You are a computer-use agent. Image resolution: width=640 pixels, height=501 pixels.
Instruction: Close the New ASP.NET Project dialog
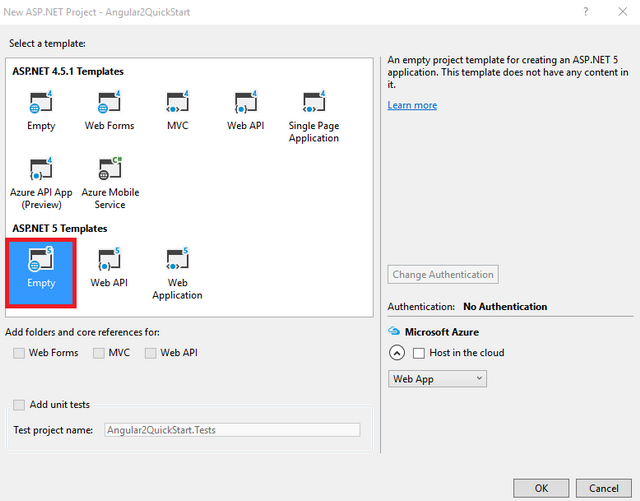[622, 11]
